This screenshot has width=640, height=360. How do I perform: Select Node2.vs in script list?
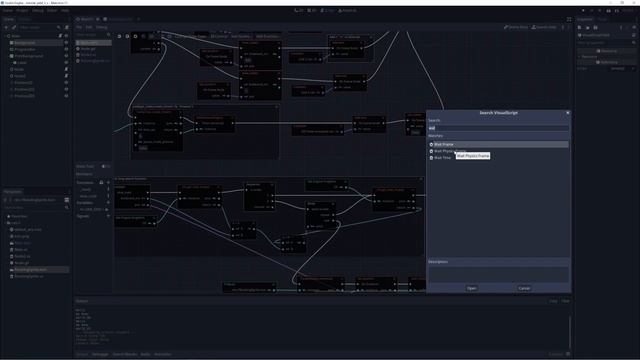(x=88, y=55)
